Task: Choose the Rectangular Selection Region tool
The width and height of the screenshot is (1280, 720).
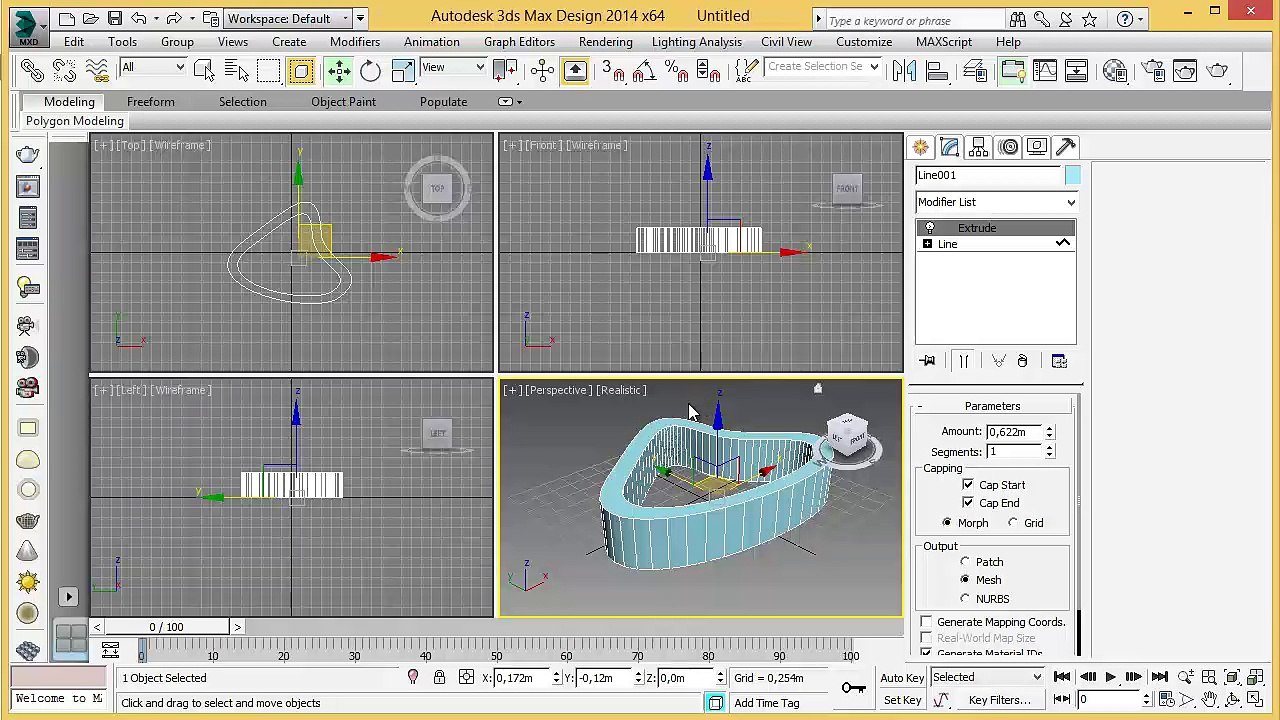Action: click(268, 70)
